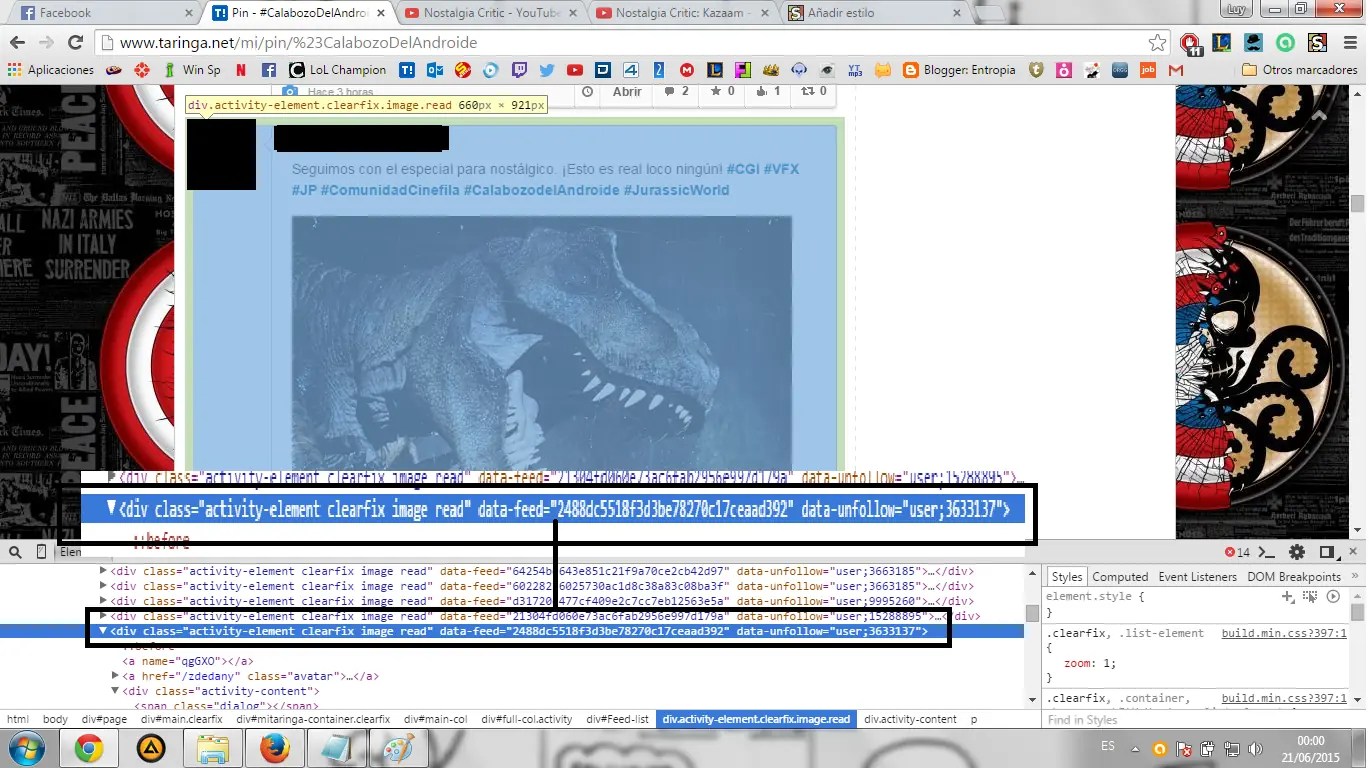Expand the div row with data-feed 602282
Viewport: 1370px width, 768px height.
tap(104, 586)
